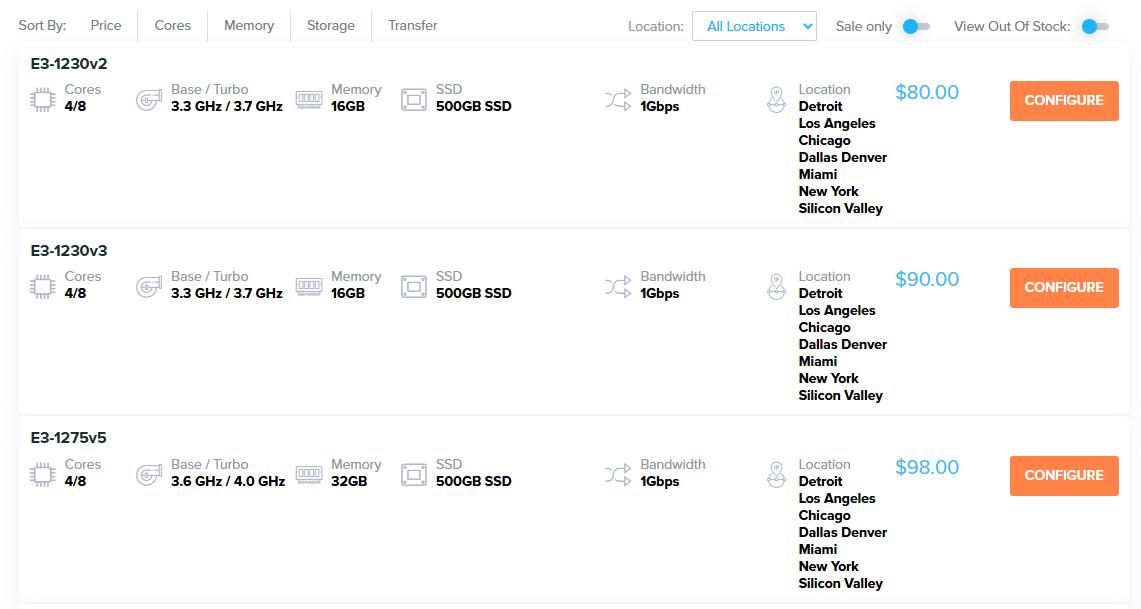Sort the list by Cores
Viewport: 1141px width, 609px height.
[x=173, y=26]
